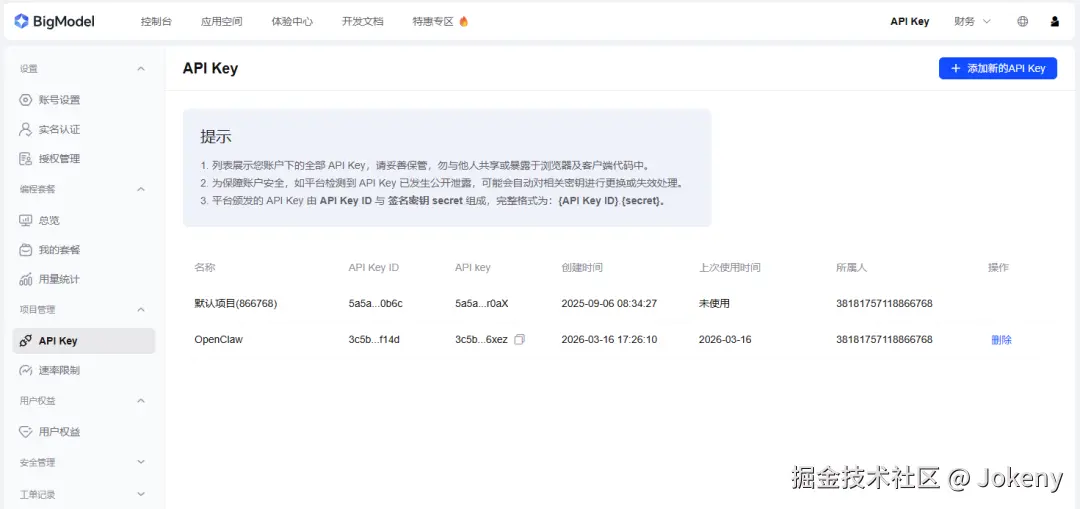Image resolution: width=1080 pixels, height=509 pixels.
Task: Click the API key value 5a5a...r0aX
Action: [481, 303]
